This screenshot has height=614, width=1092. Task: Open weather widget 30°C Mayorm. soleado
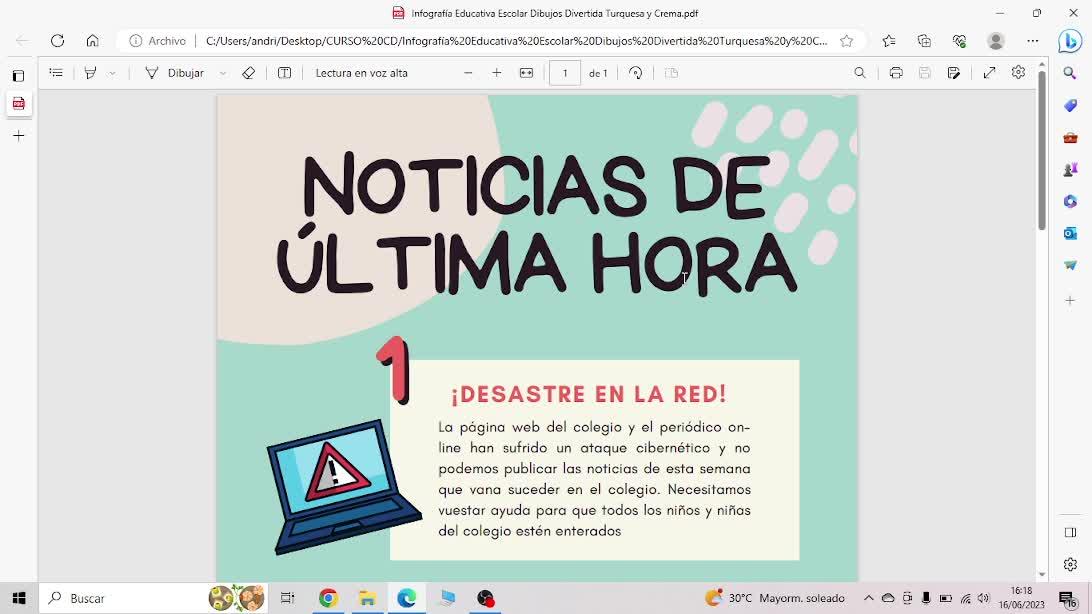coord(774,598)
